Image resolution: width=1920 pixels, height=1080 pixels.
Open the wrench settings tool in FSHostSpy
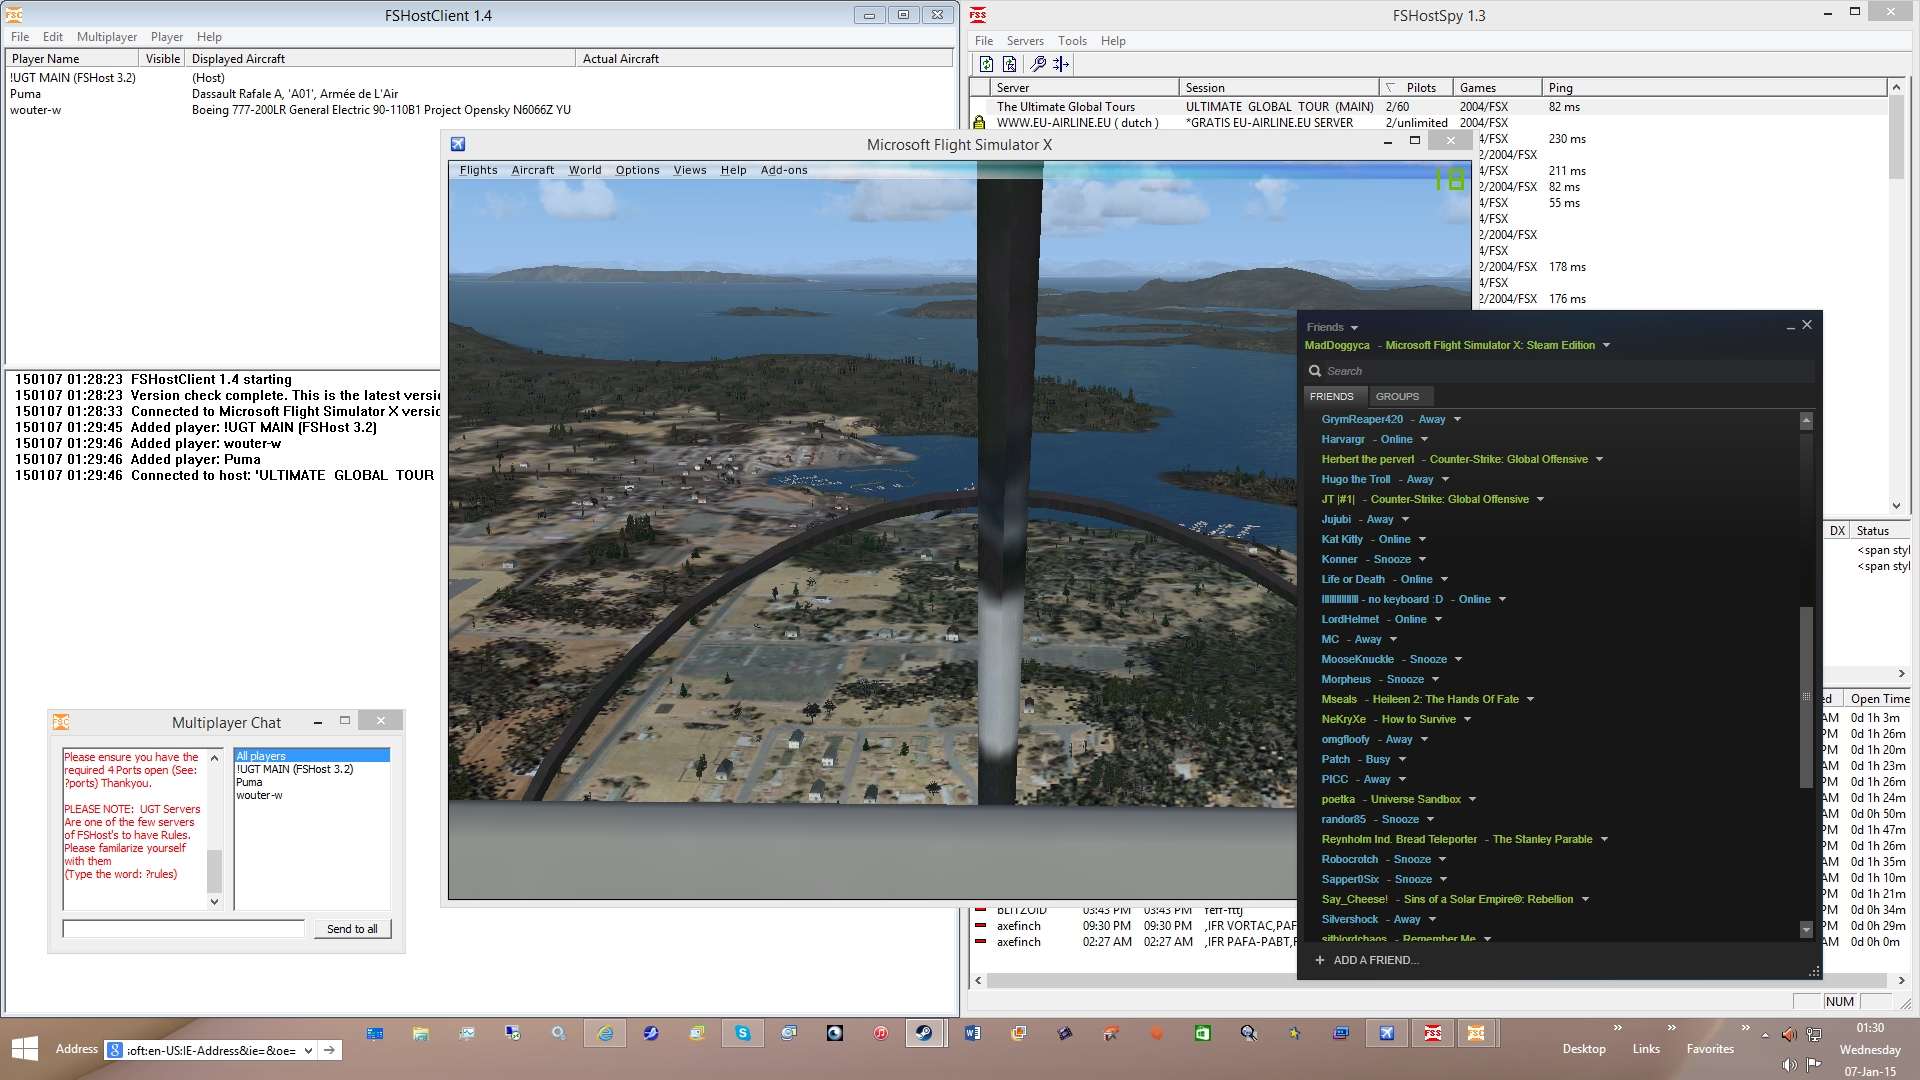[1038, 64]
